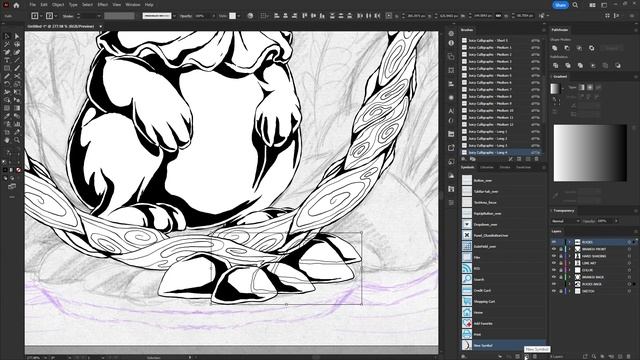This screenshot has height=360, width=640.
Task: Select the Type tool
Action: tap(7, 60)
